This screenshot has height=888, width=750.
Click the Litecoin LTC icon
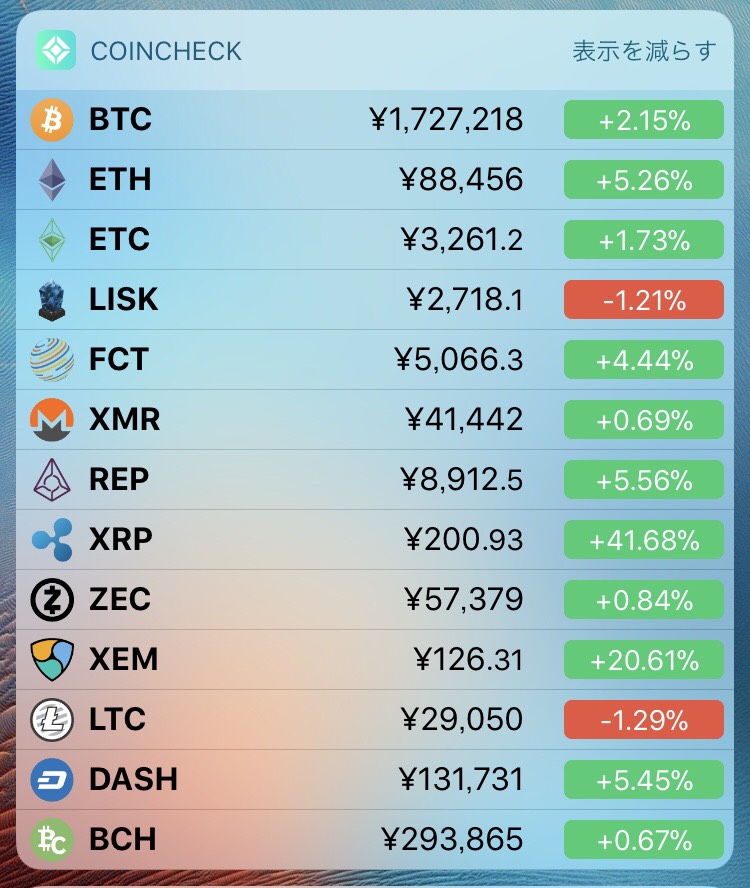pyautogui.click(x=52, y=720)
